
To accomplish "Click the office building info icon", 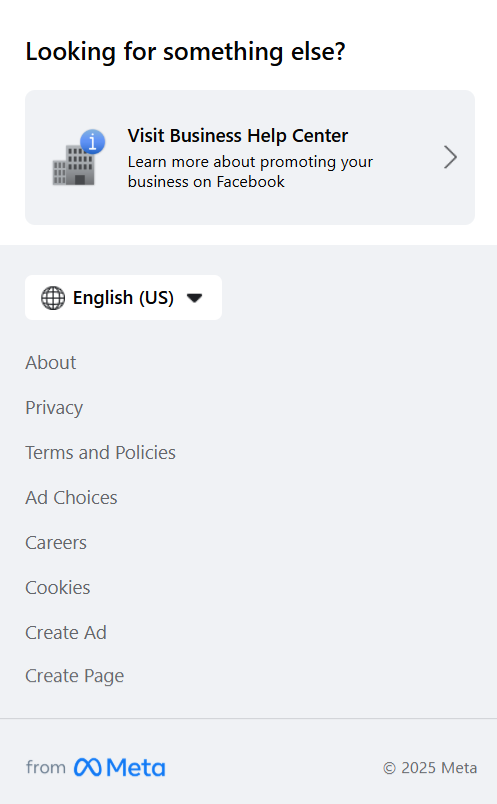I will pyautogui.click(x=78, y=158).
